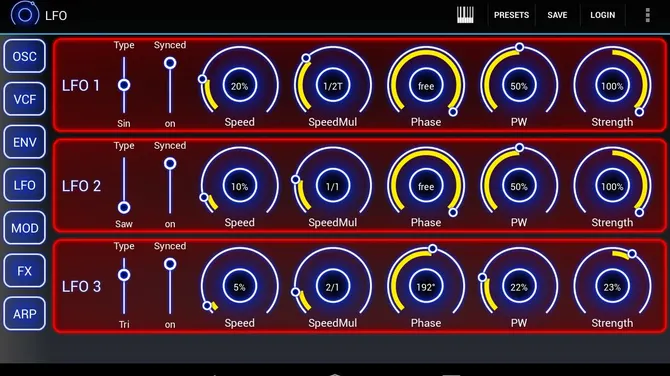Open the FX tab
The height and width of the screenshot is (376, 670).
pyautogui.click(x=24, y=271)
